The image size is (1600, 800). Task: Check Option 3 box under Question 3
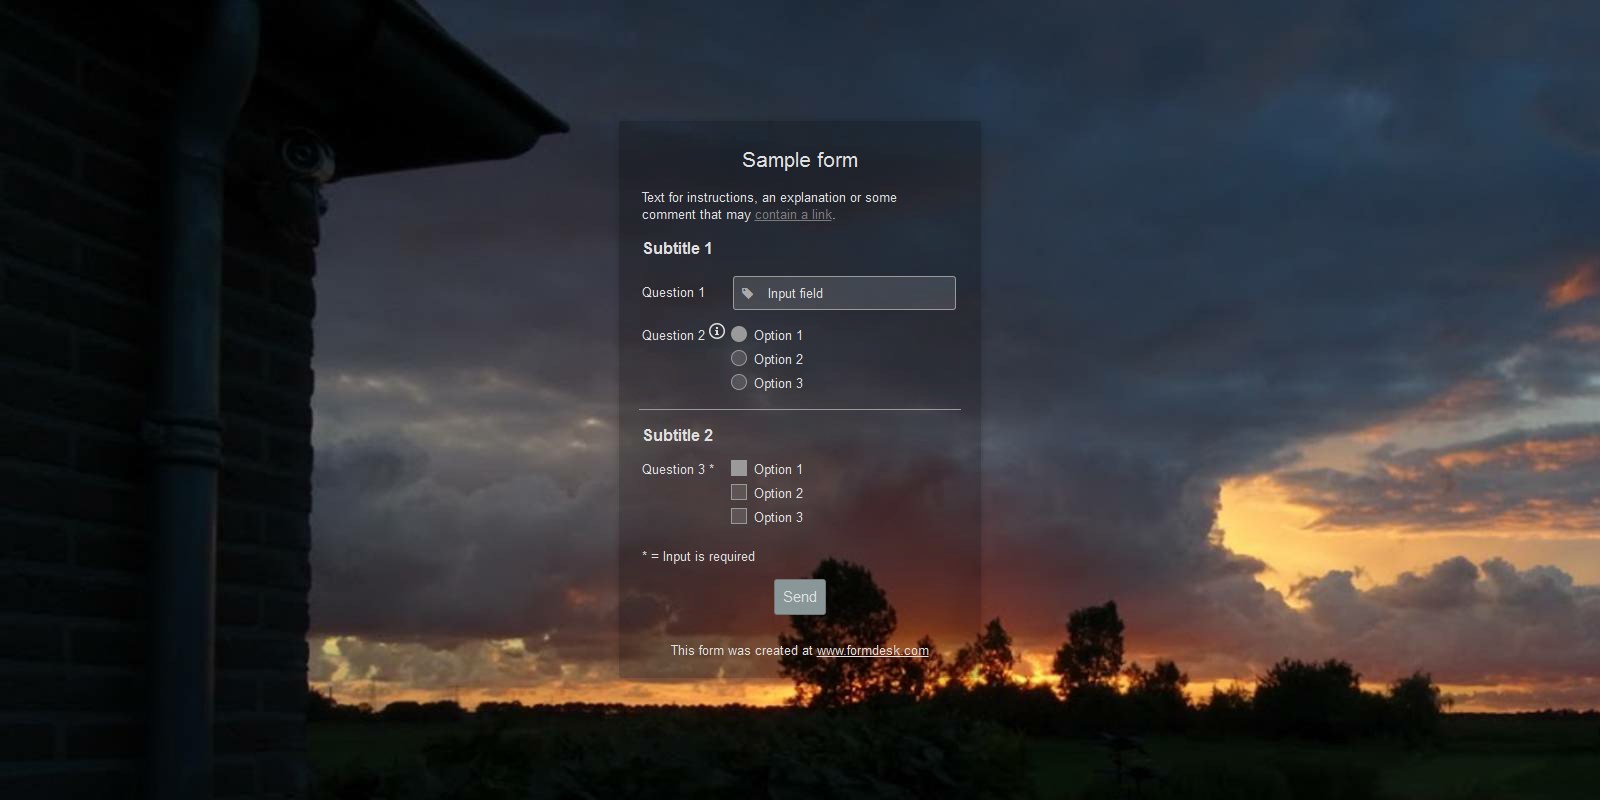739,516
